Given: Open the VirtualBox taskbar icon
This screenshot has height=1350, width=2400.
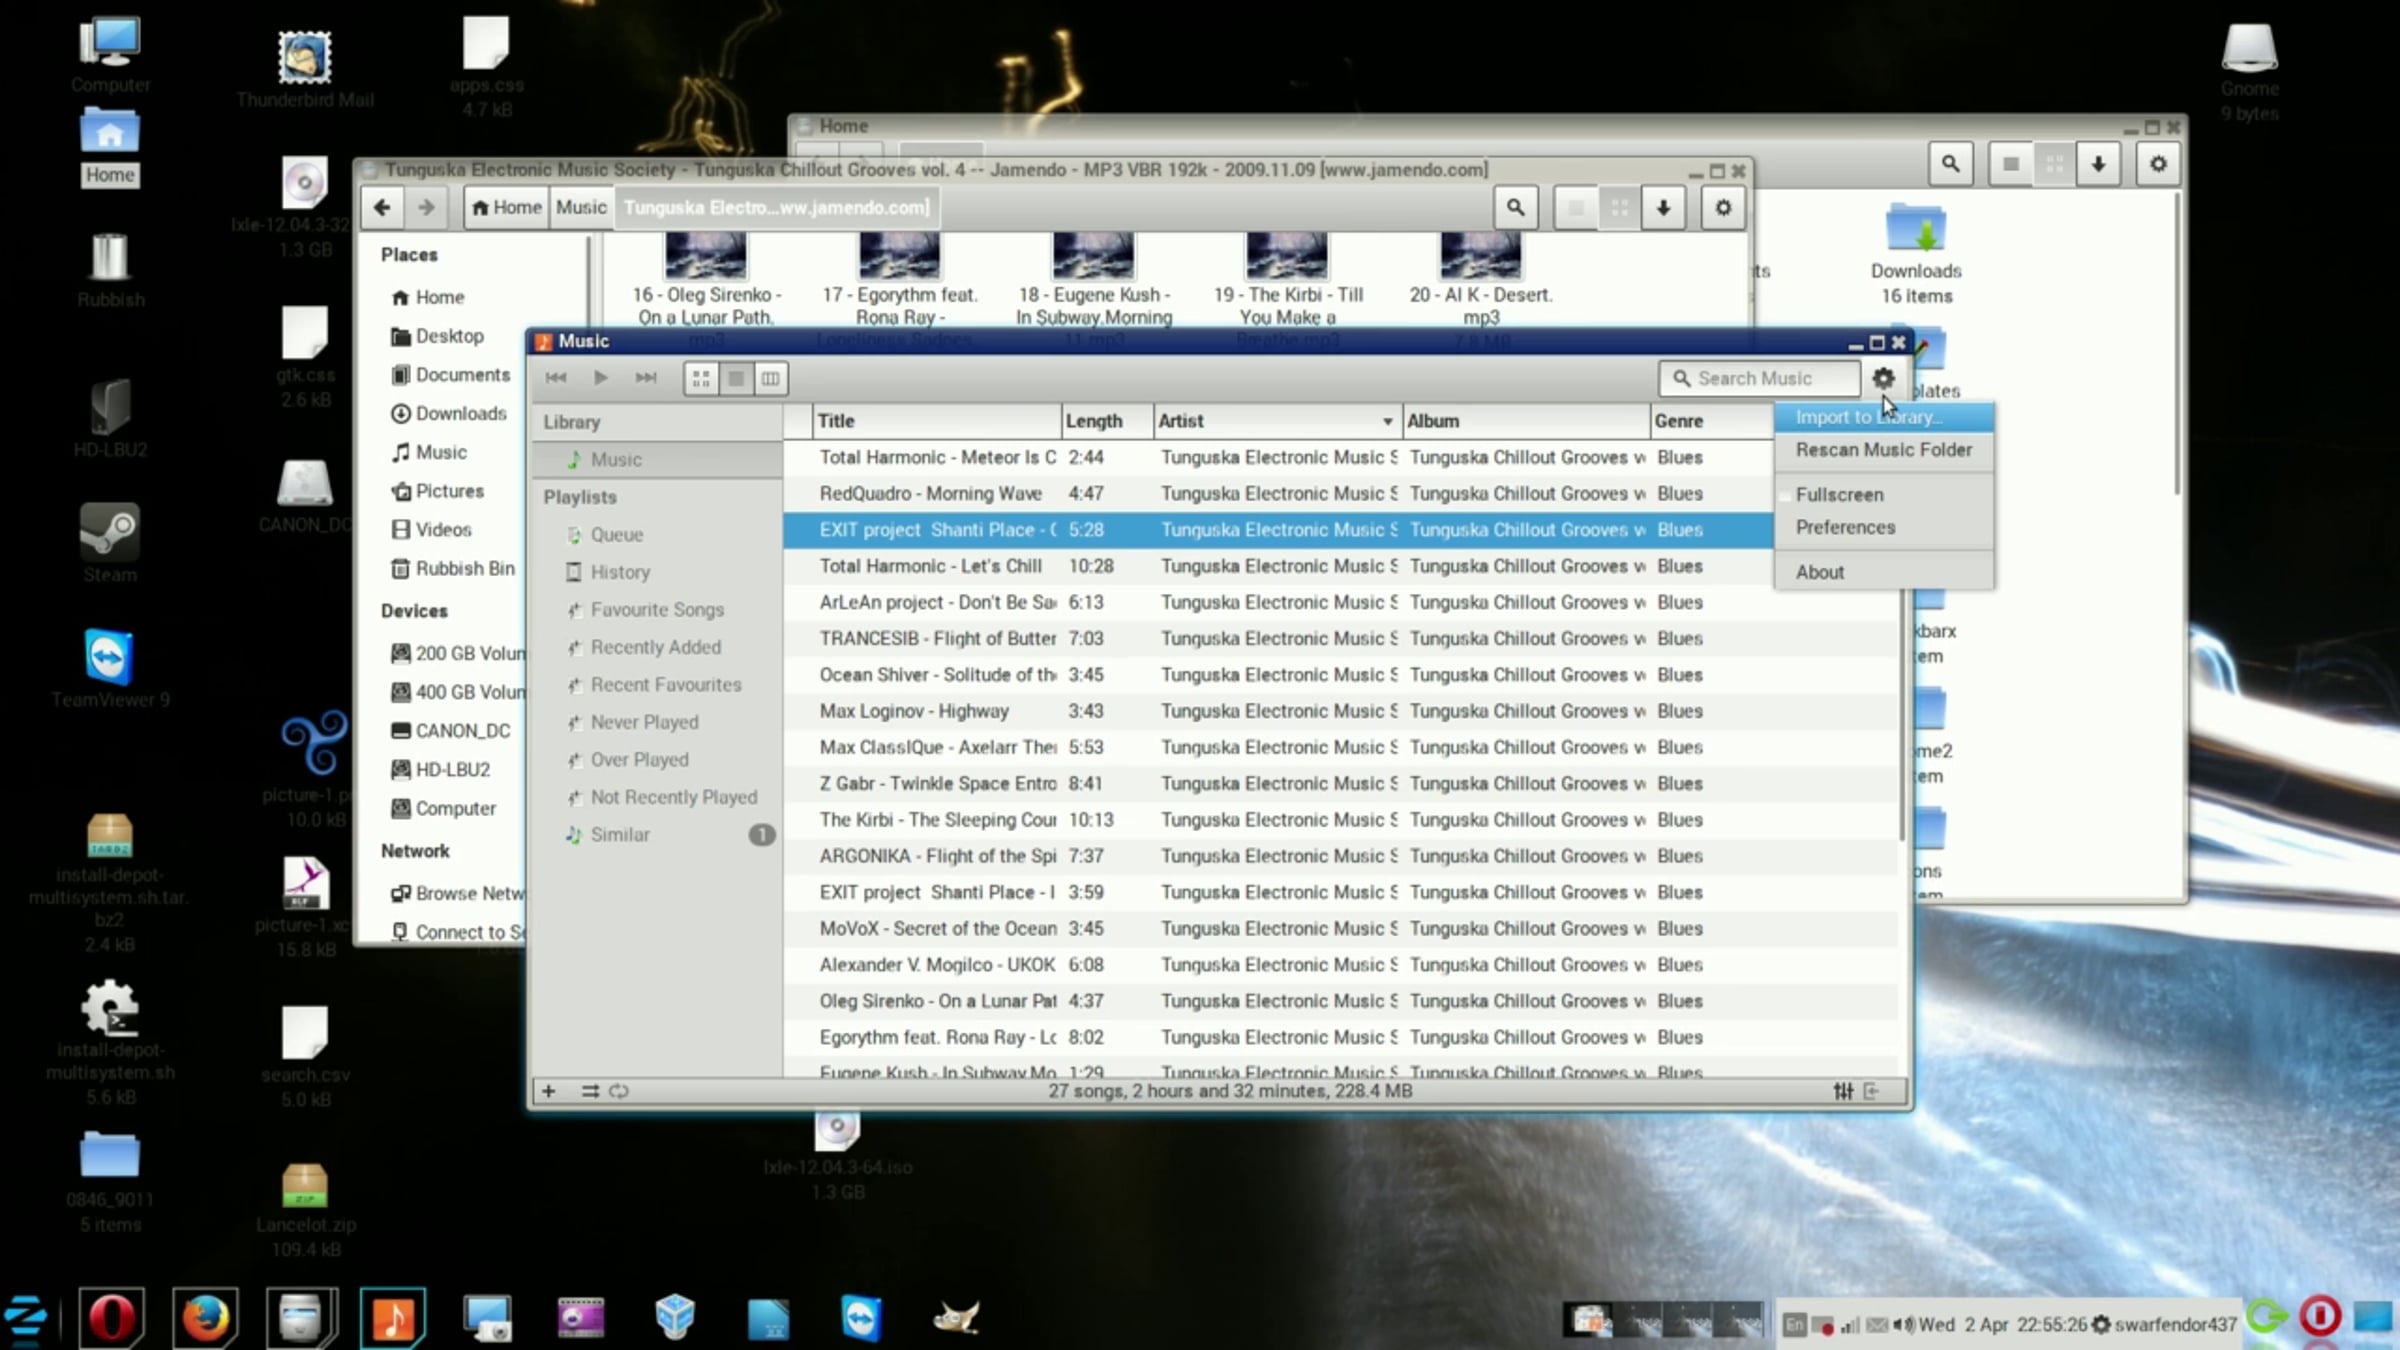Looking at the screenshot, I should point(675,1317).
